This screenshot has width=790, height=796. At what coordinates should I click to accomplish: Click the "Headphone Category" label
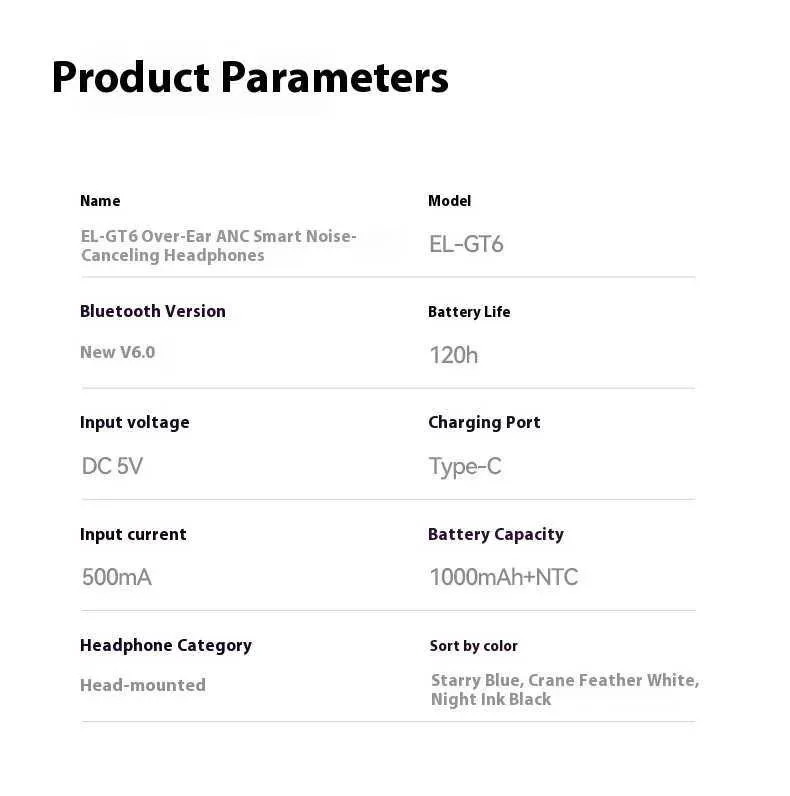pyautogui.click(x=166, y=645)
